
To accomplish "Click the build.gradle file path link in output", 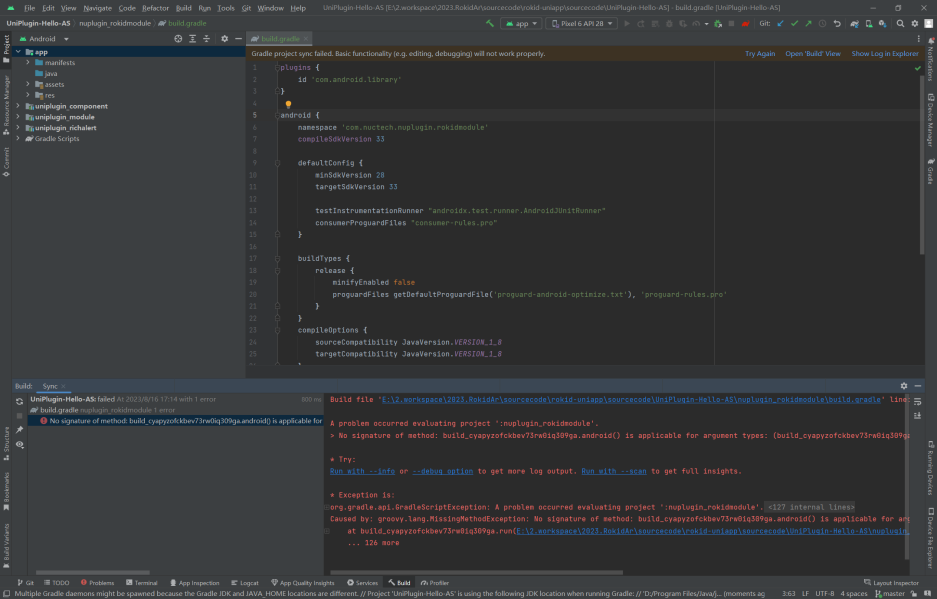I will click(x=630, y=399).
